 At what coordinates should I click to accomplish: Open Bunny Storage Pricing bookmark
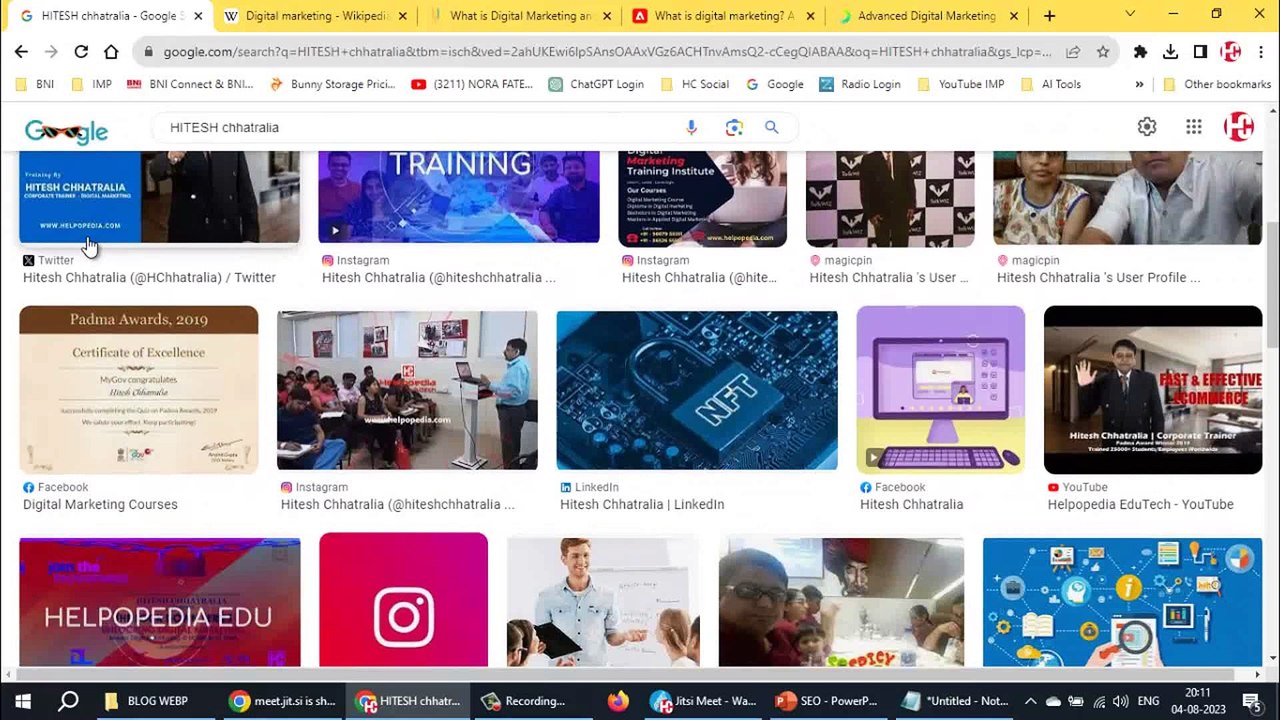[x=332, y=84]
